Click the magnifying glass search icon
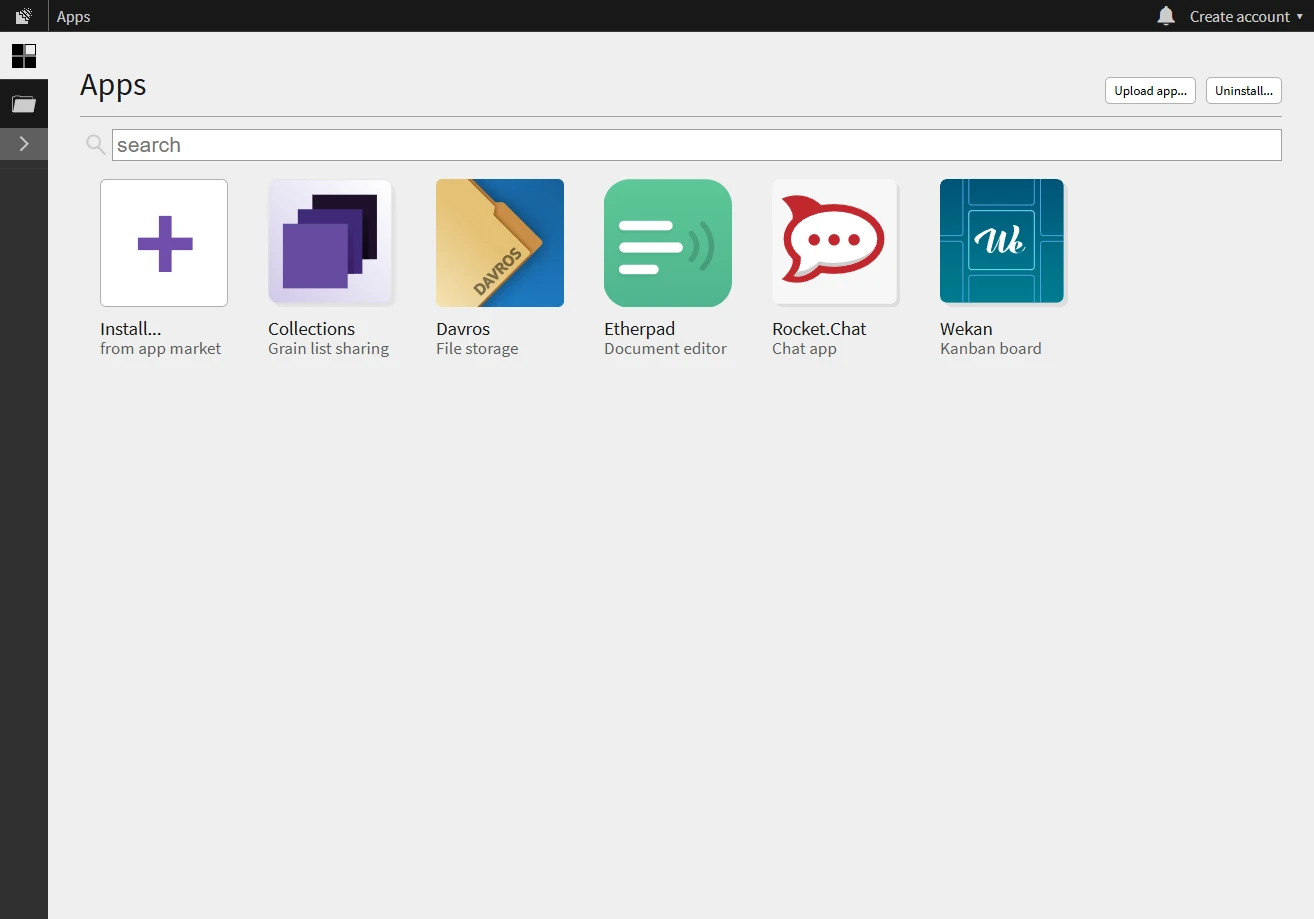1314x919 pixels. coord(96,145)
